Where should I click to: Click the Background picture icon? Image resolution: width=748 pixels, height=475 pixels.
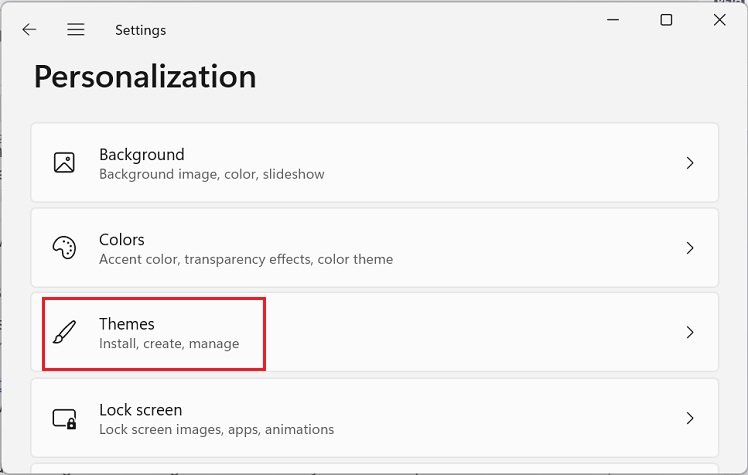tap(64, 163)
